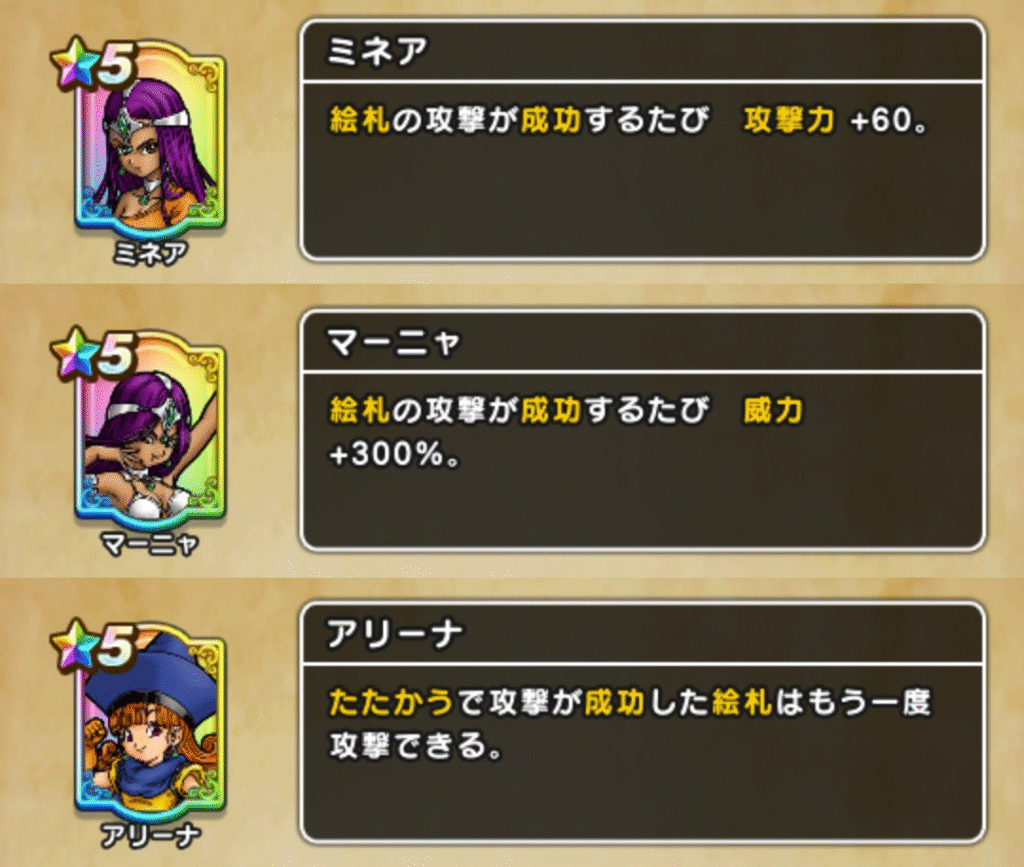Image resolution: width=1024 pixels, height=867 pixels.
Task: Click the 攻撃できる description line
Action: pyautogui.click(x=415, y=745)
